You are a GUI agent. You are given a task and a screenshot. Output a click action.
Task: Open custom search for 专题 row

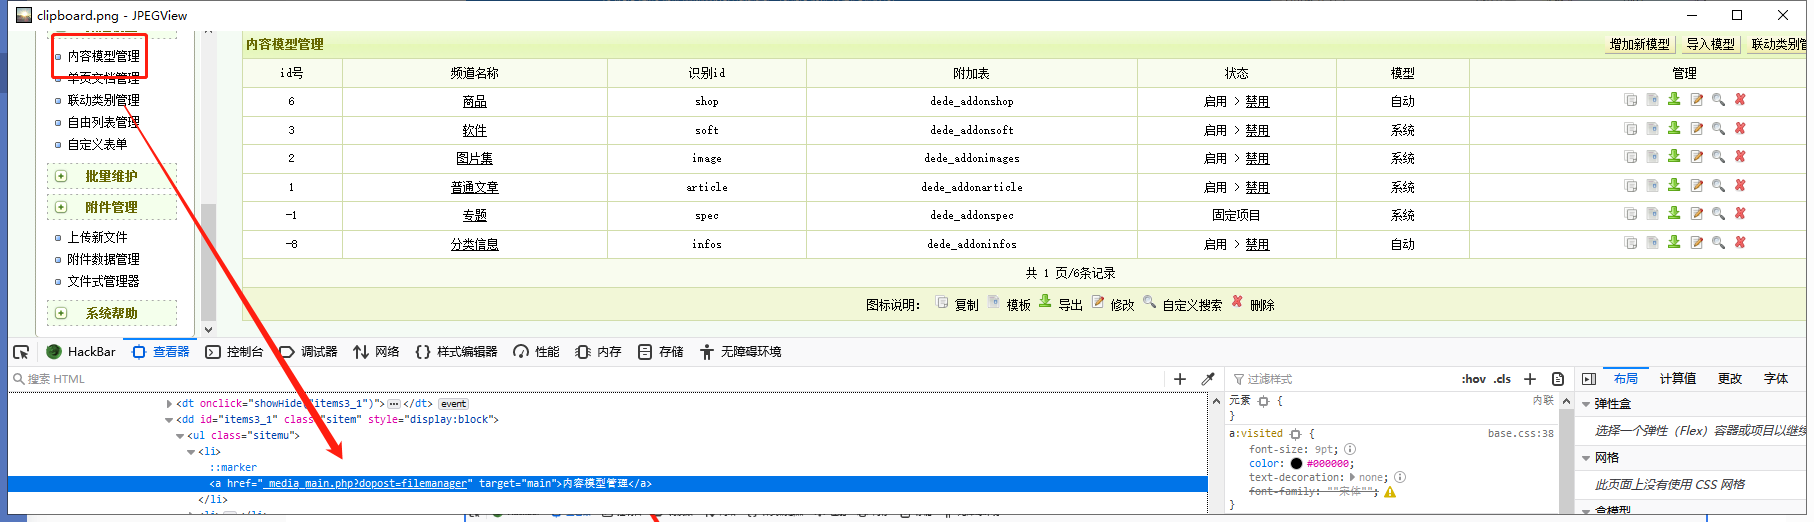tap(1718, 214)
